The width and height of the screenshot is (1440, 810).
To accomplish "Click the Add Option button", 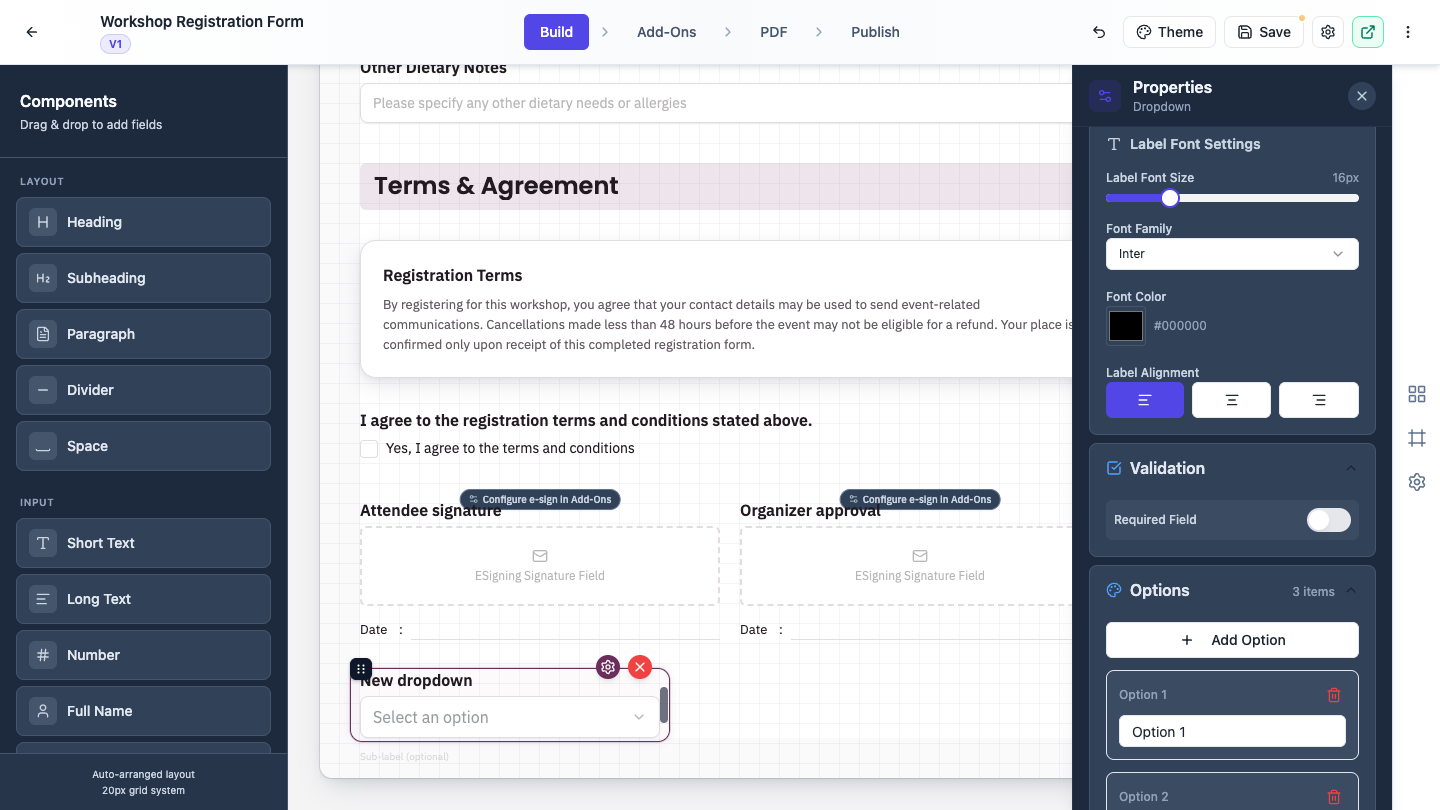I will [x=1232, y=640].
